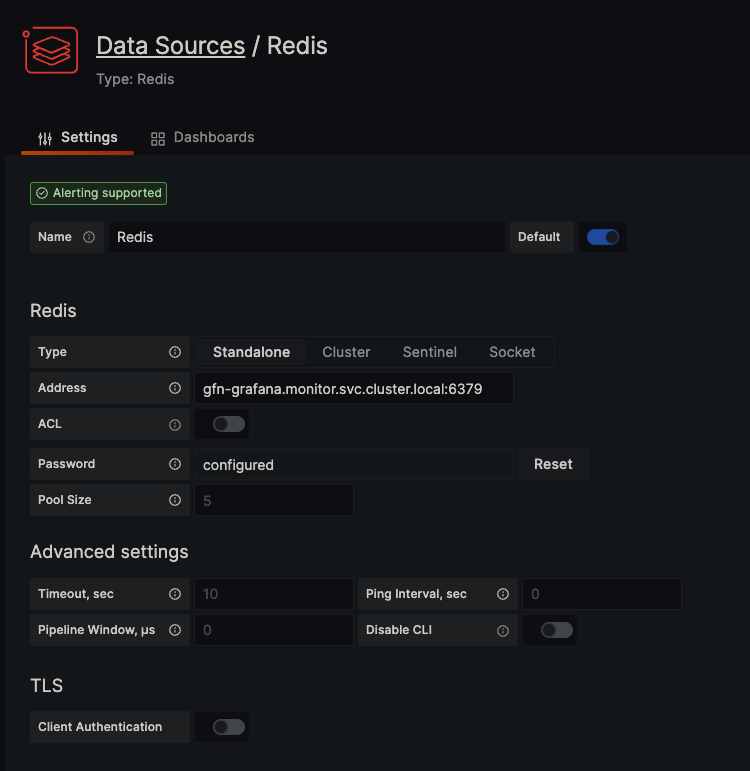The height and width of the screenshot is (771, 750).
Task: Go to Data Sources breadcrumb link
Action: click(171, 46)
